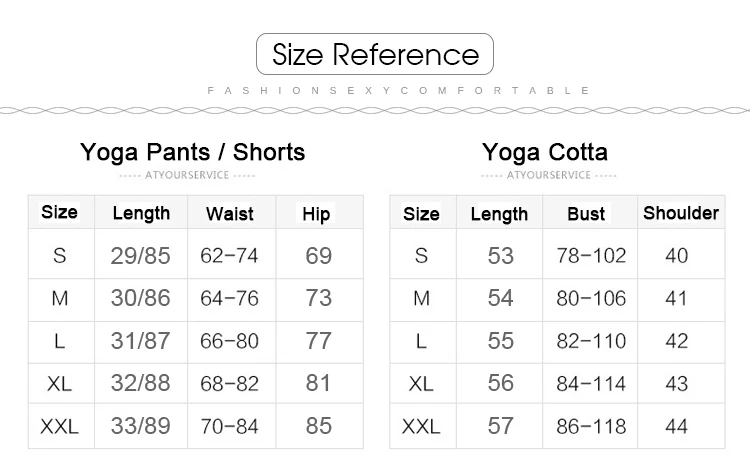The height and width of the screenshot is (458, 750).
Task: Click the Yoga Cotta length value 56
Action: 500,383
